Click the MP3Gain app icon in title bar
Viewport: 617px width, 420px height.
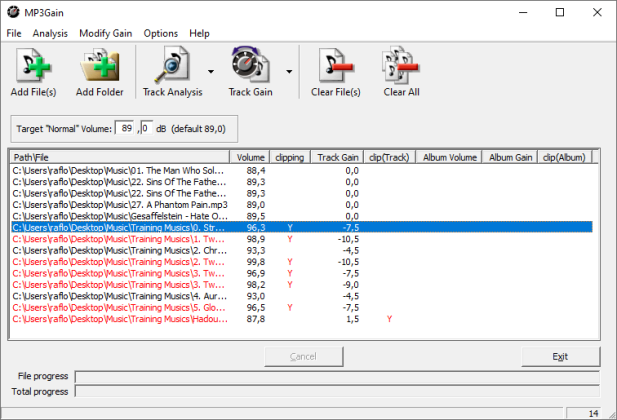tap(13, 12)
